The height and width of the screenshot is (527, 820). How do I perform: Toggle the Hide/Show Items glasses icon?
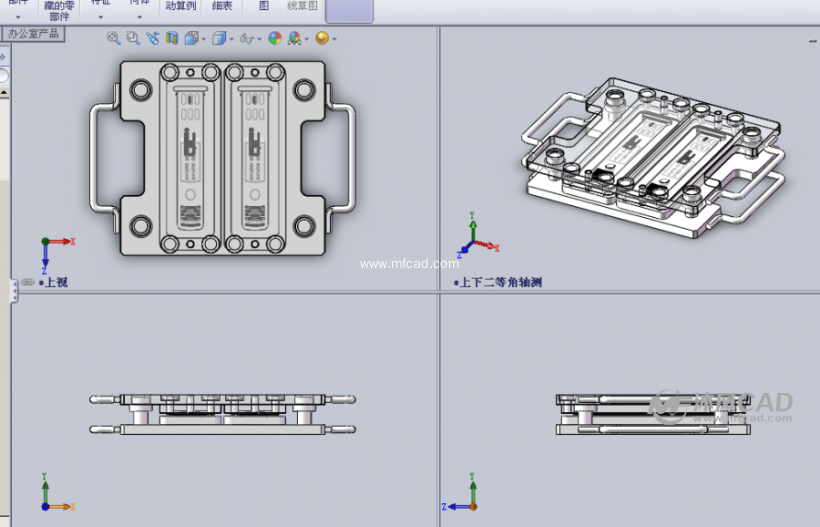pos(246,38)
